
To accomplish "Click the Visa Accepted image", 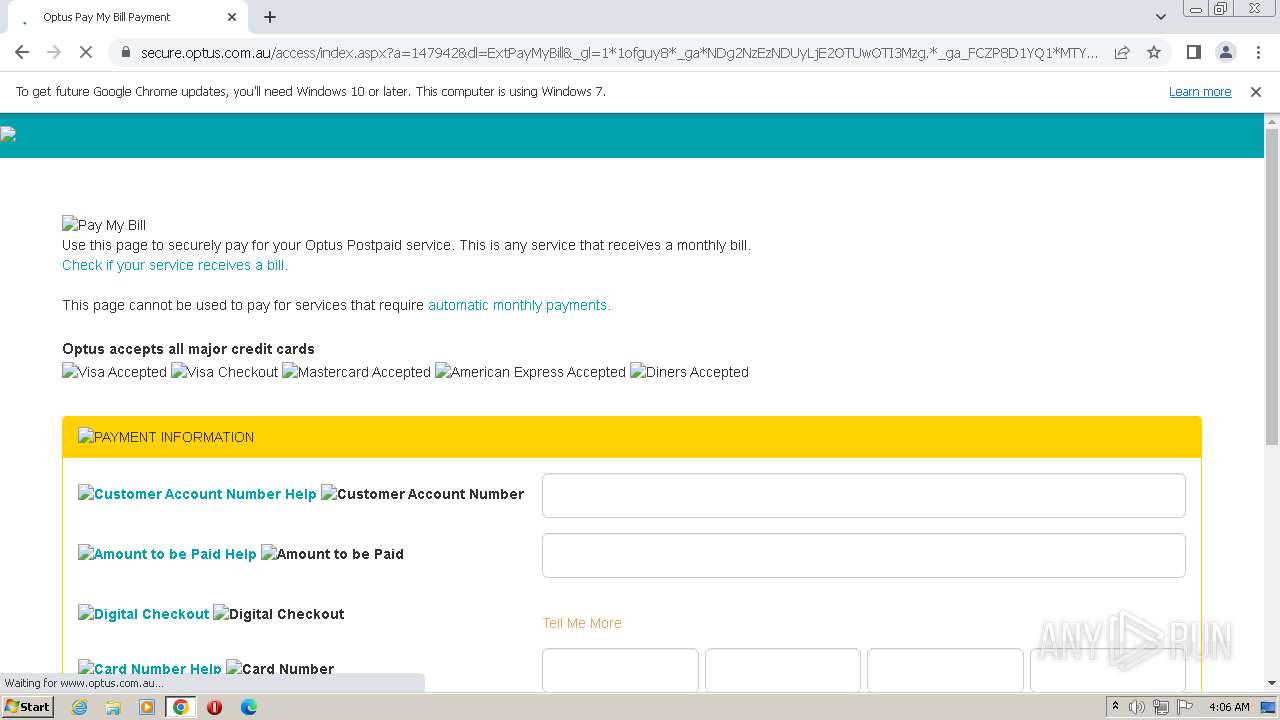I will [114, 372].
